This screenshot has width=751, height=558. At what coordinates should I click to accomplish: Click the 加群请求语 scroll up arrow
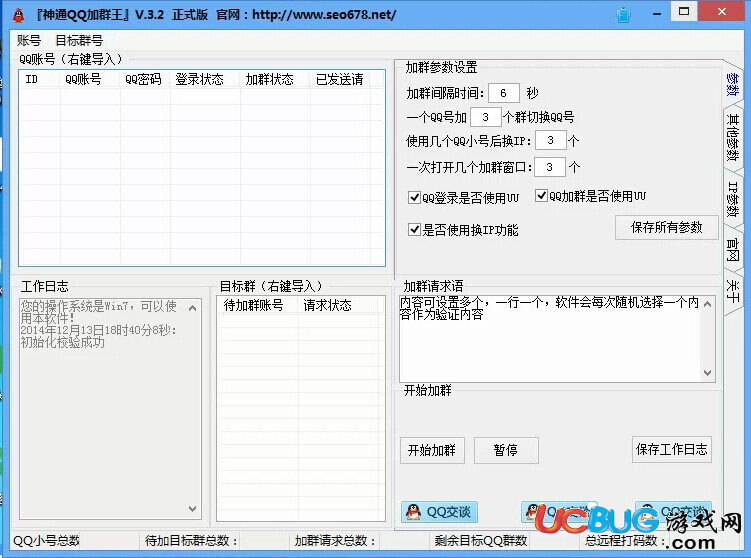707,304
